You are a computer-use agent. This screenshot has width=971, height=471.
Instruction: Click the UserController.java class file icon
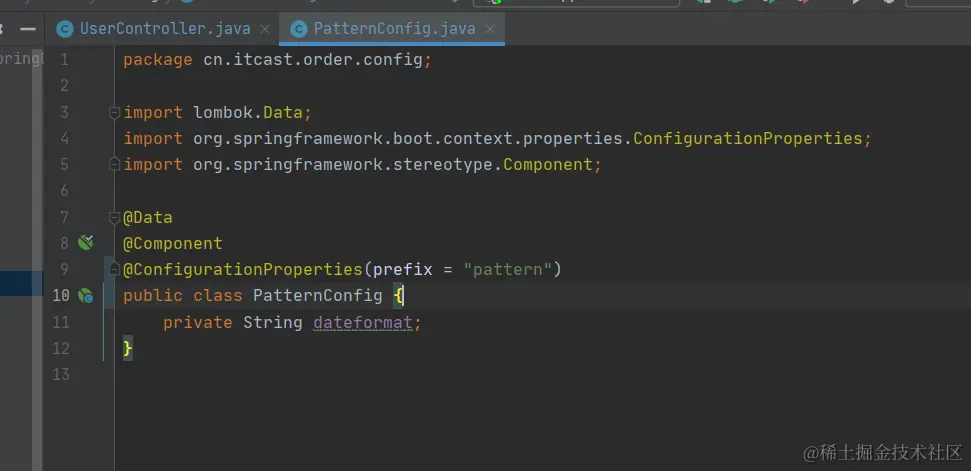pos(64,29)
